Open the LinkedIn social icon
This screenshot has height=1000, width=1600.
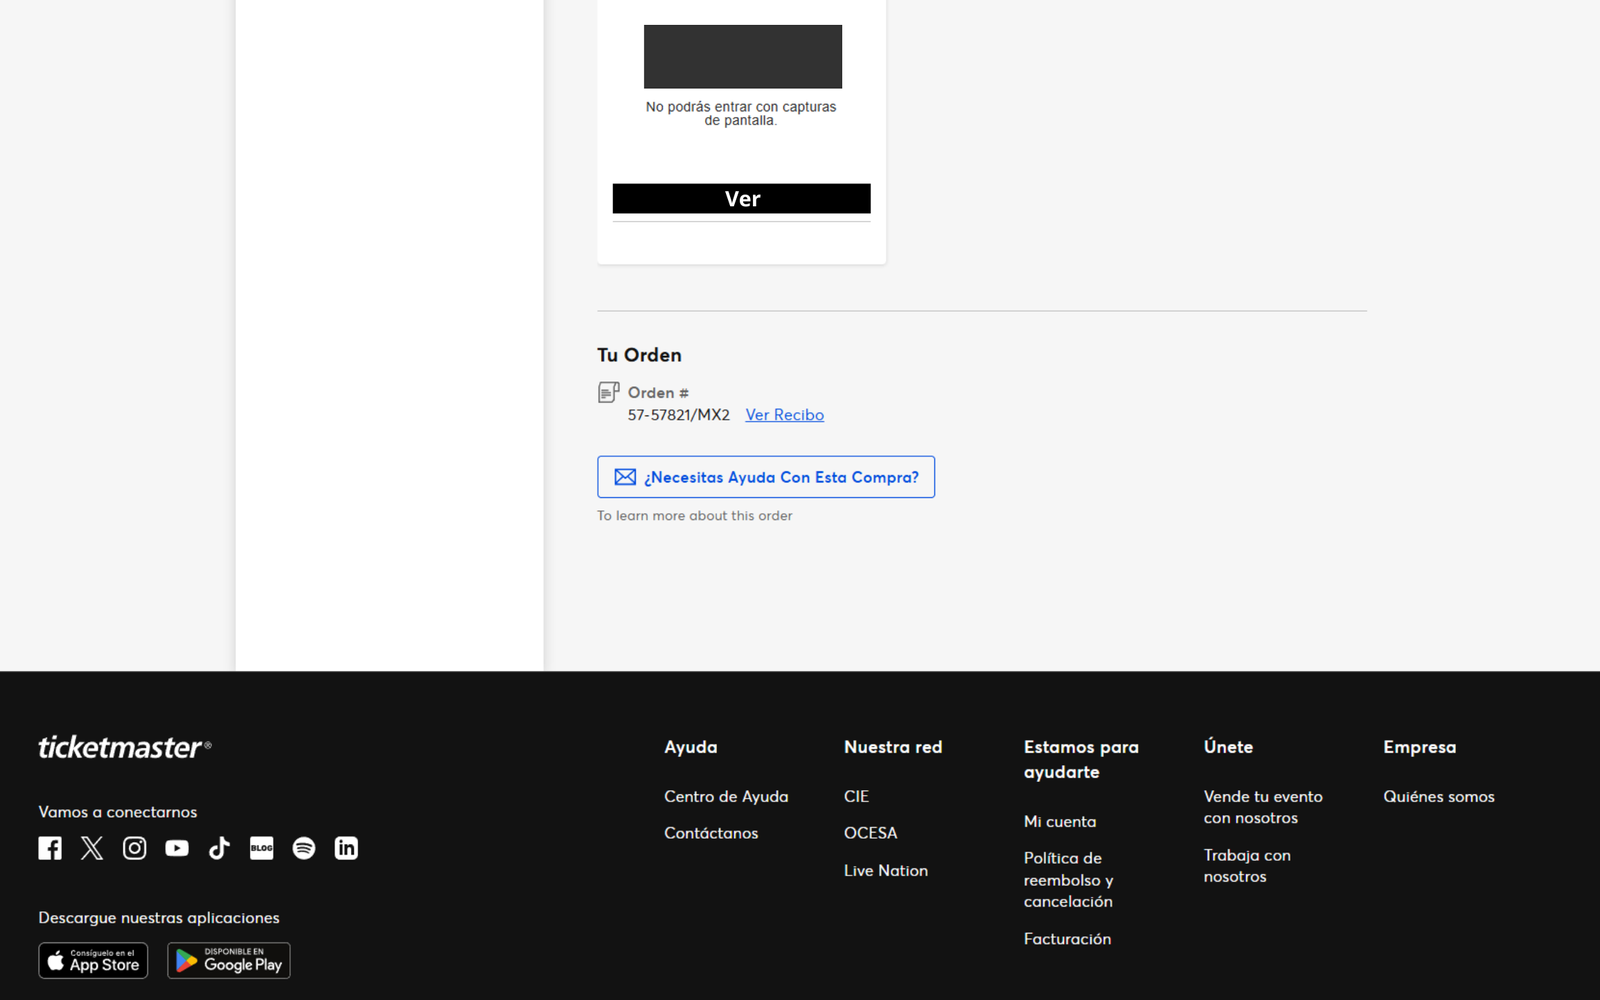(346, 848)
